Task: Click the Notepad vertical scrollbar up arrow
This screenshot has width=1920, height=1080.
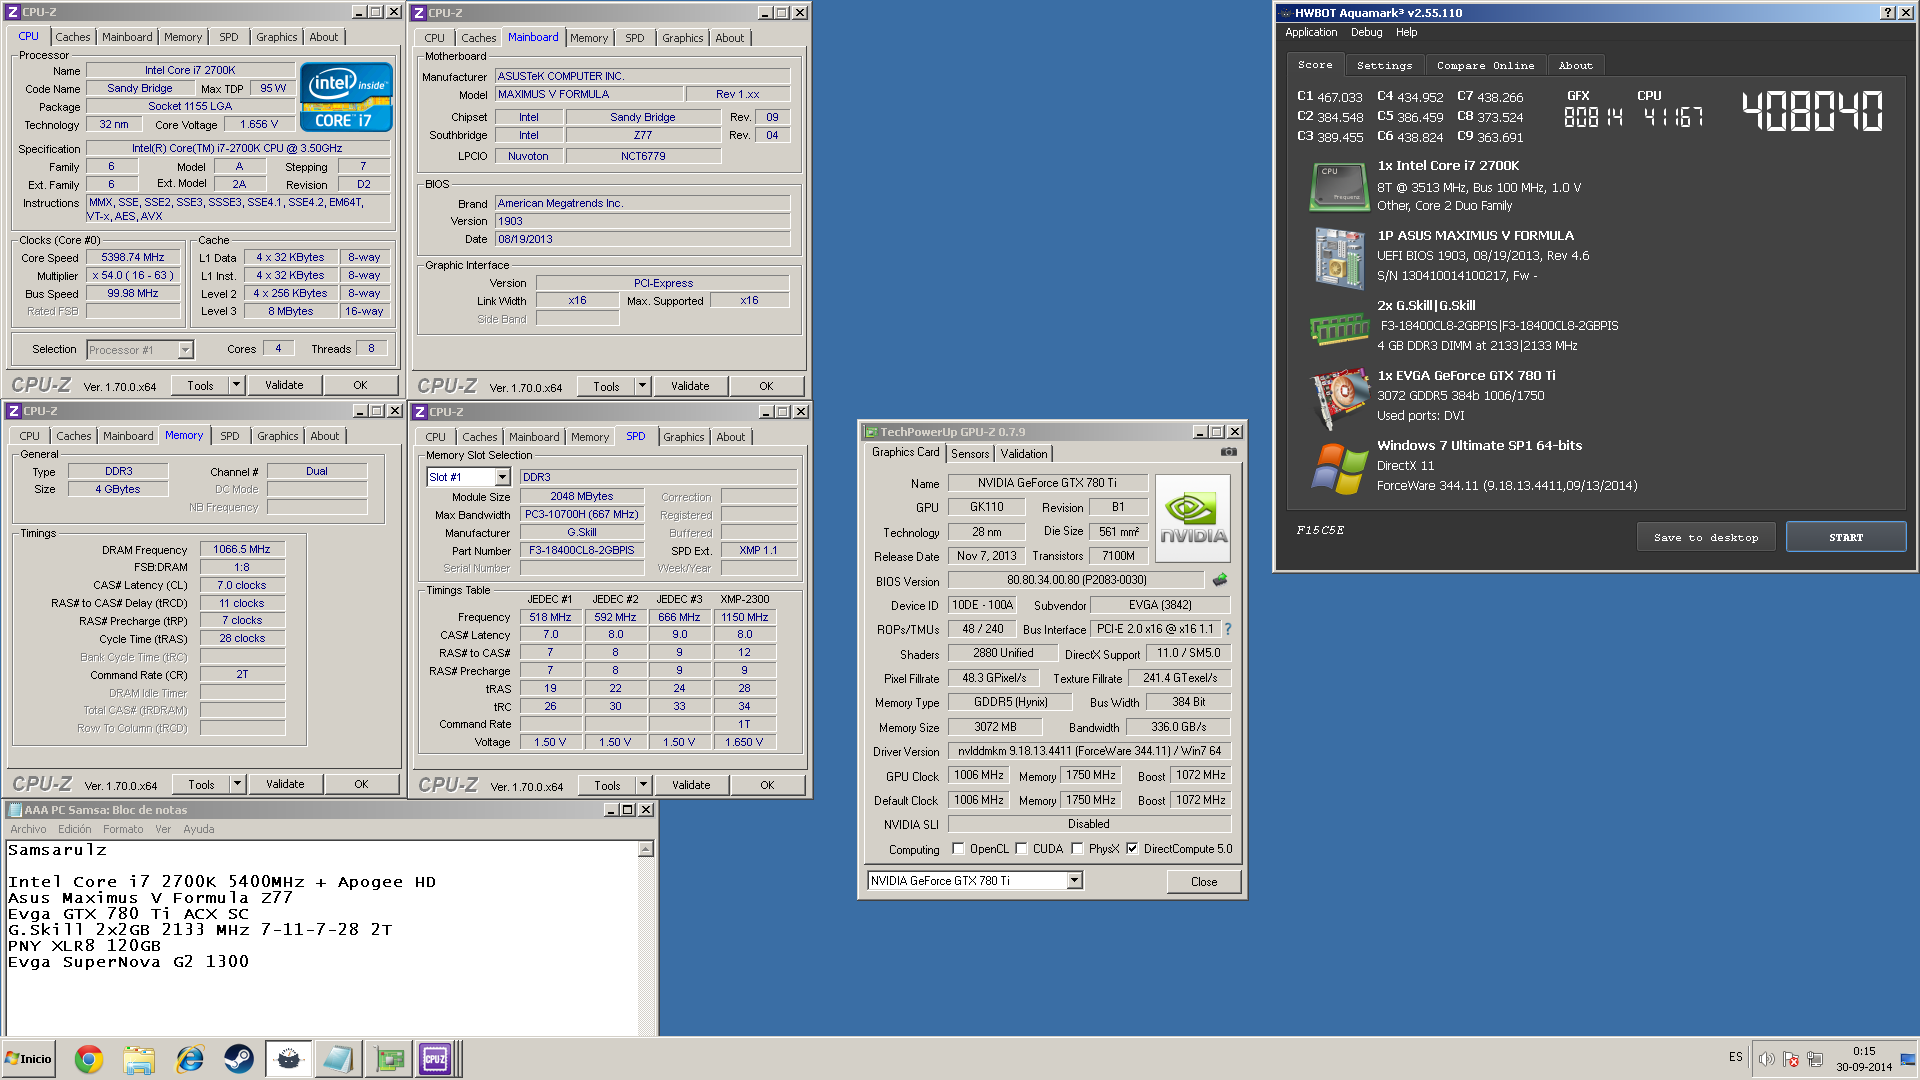Action: 646,849
